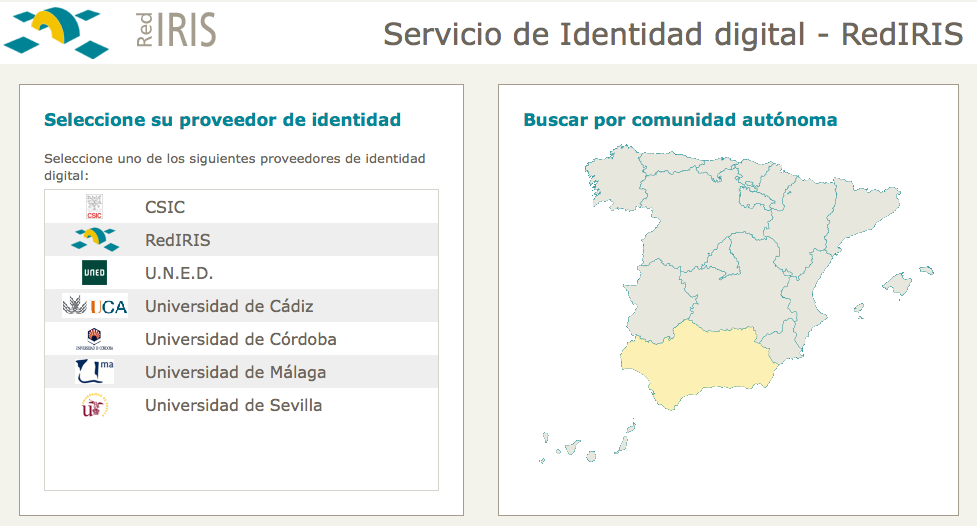977x526 pixels.
Task: Click the Universidad de Córdoba crest icon
Action: 94,339
